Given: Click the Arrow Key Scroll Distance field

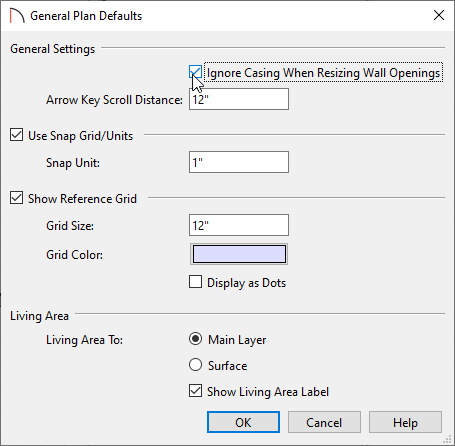Looking at the screenshot, I should 239,99.
